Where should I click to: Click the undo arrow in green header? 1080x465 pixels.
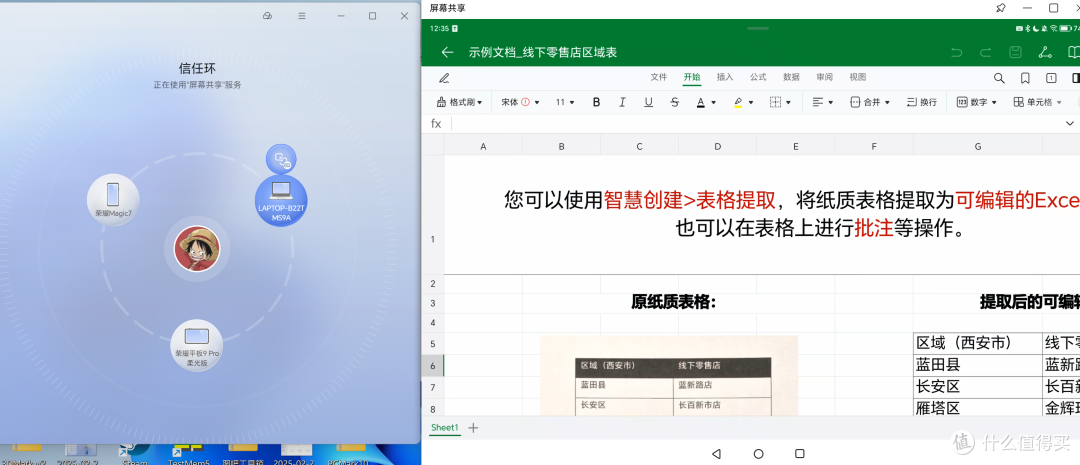pyautogui.click(x=955, y=52)
